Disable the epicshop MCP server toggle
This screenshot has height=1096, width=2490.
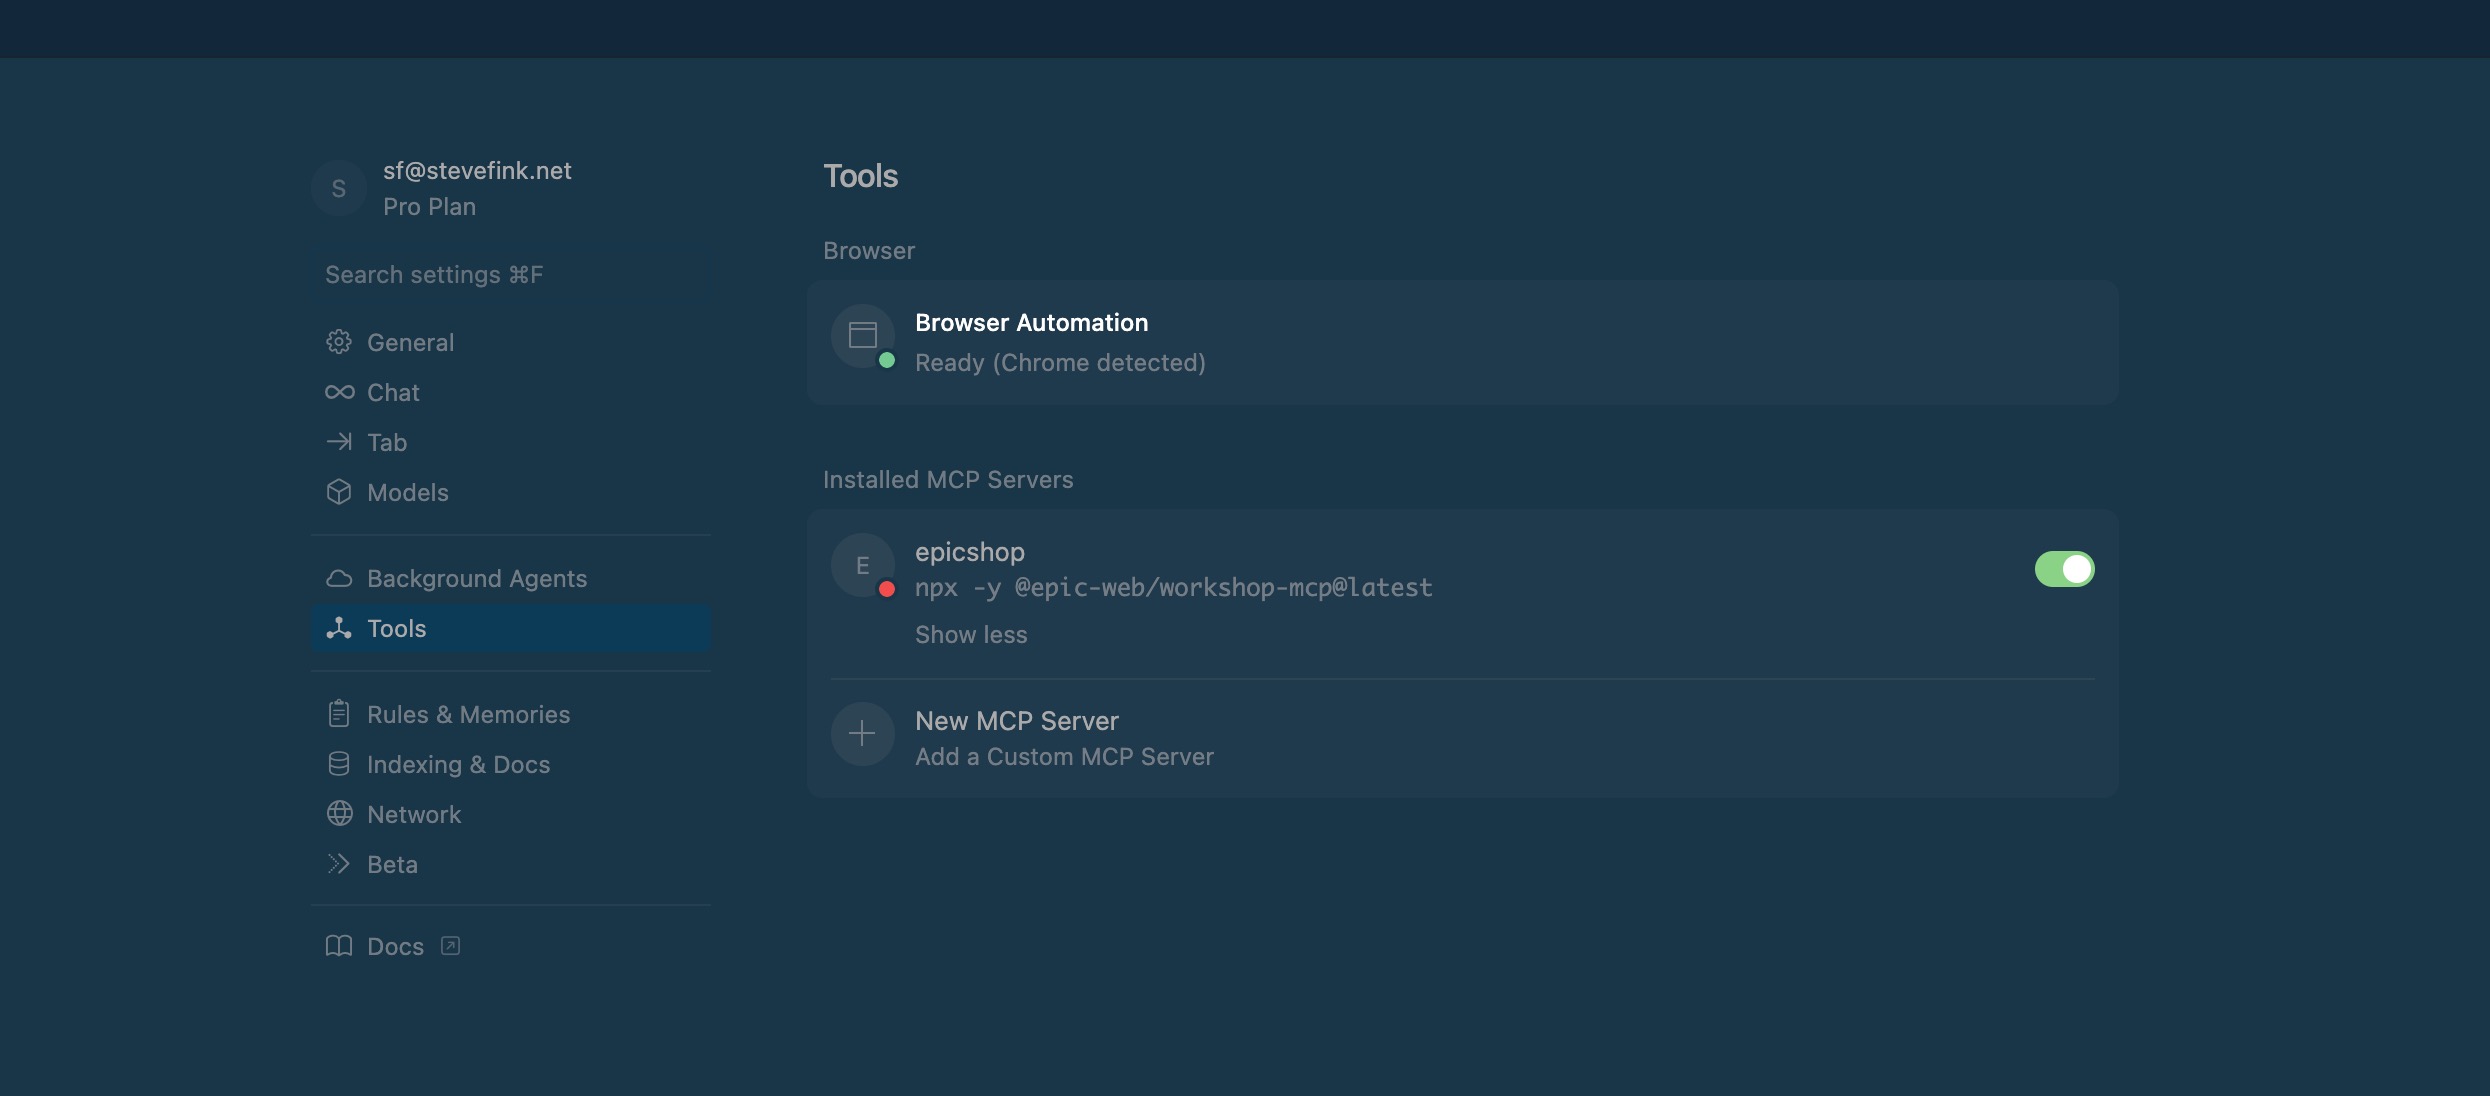pyautogui.click(x=2064, y=569)
